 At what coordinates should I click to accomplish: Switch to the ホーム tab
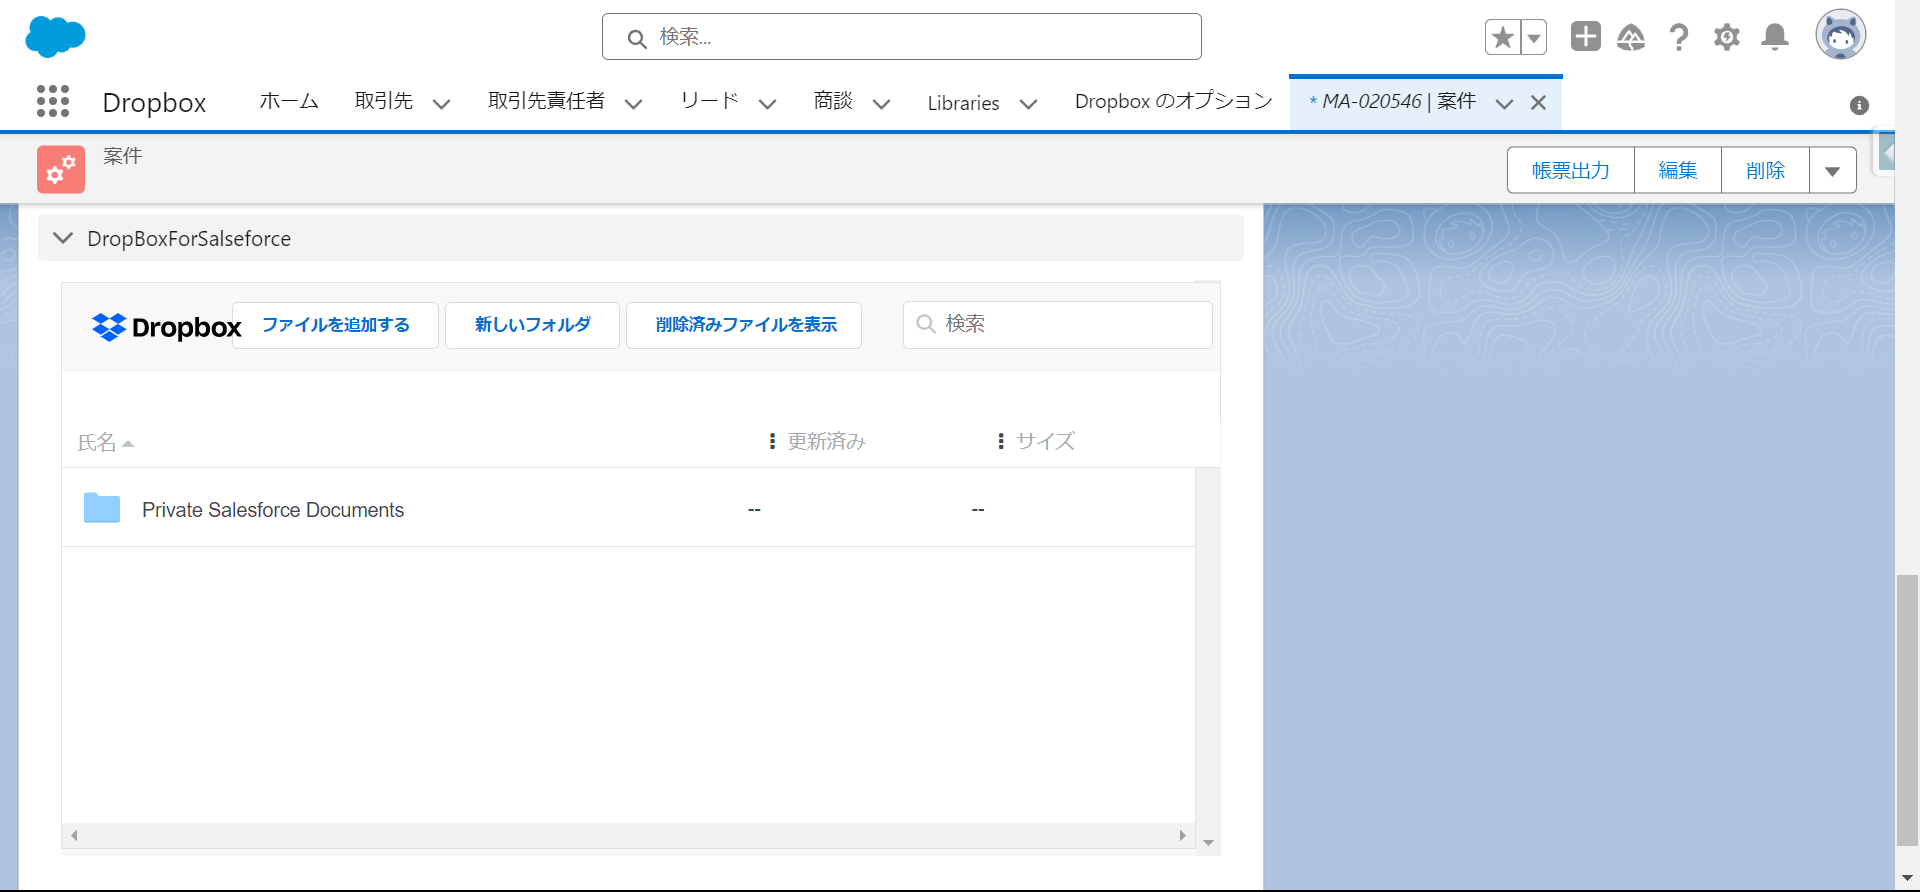pyautogui.click(x=289, y=102)
